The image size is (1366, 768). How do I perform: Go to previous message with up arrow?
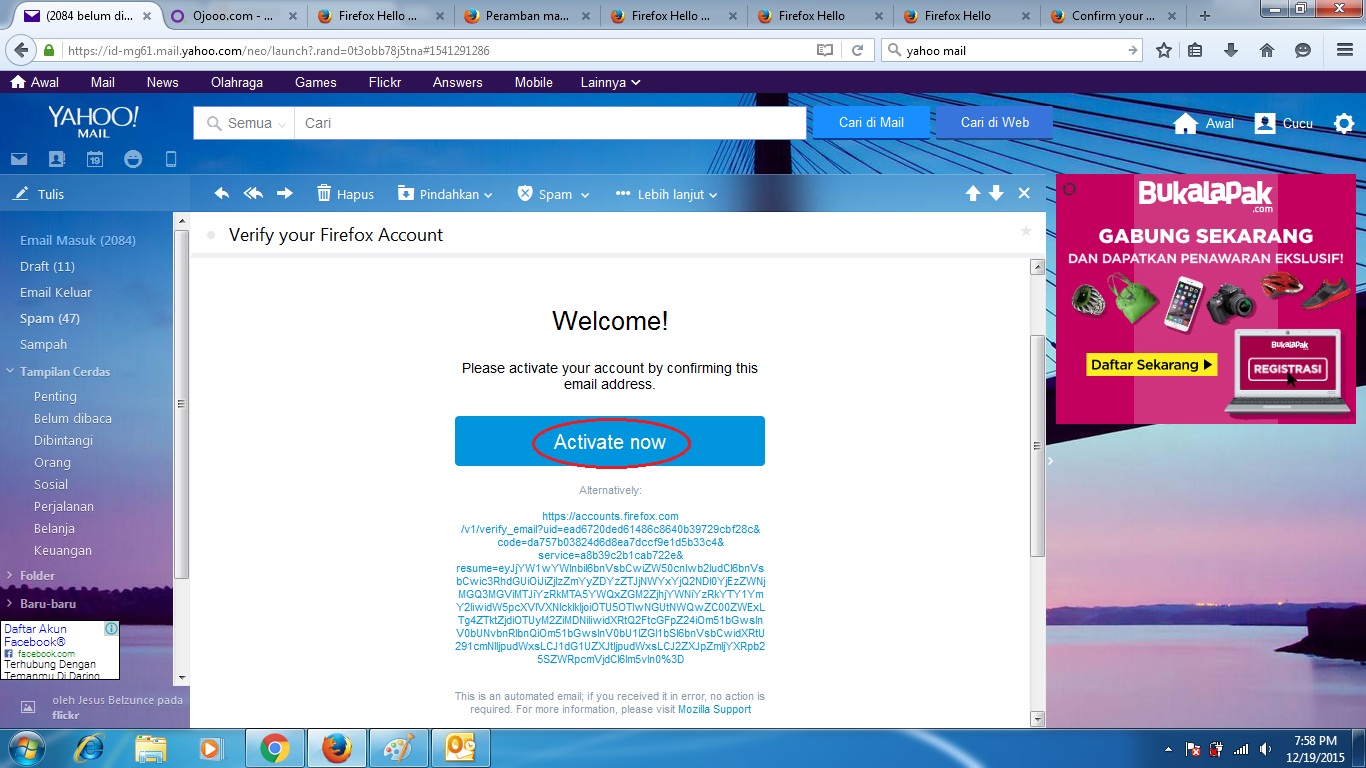click(x=973, y=194)
